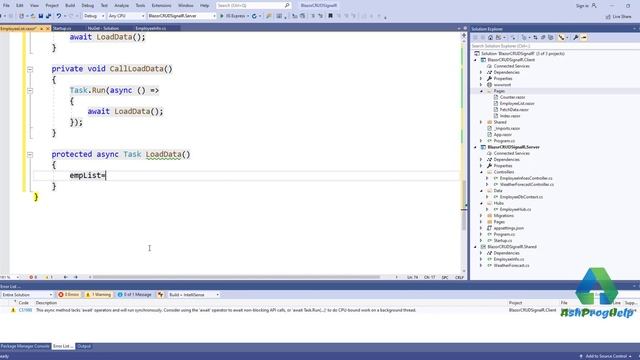The image size is (640, 360).
Task: Click the build filter icon in Error List
Action: point(161,294)
